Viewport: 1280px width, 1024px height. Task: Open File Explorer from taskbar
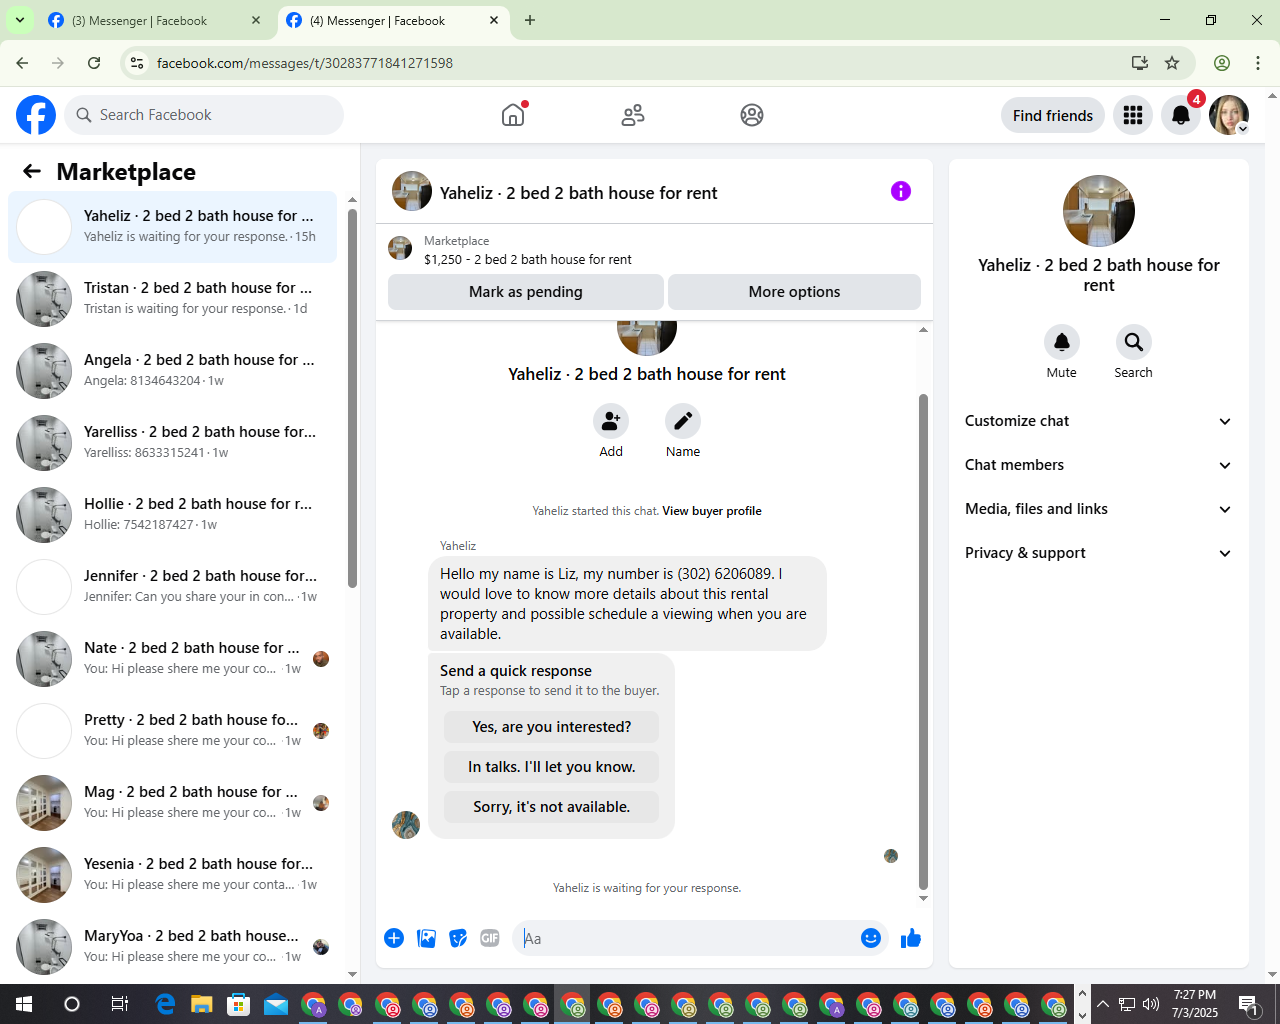coord(202,1004)
